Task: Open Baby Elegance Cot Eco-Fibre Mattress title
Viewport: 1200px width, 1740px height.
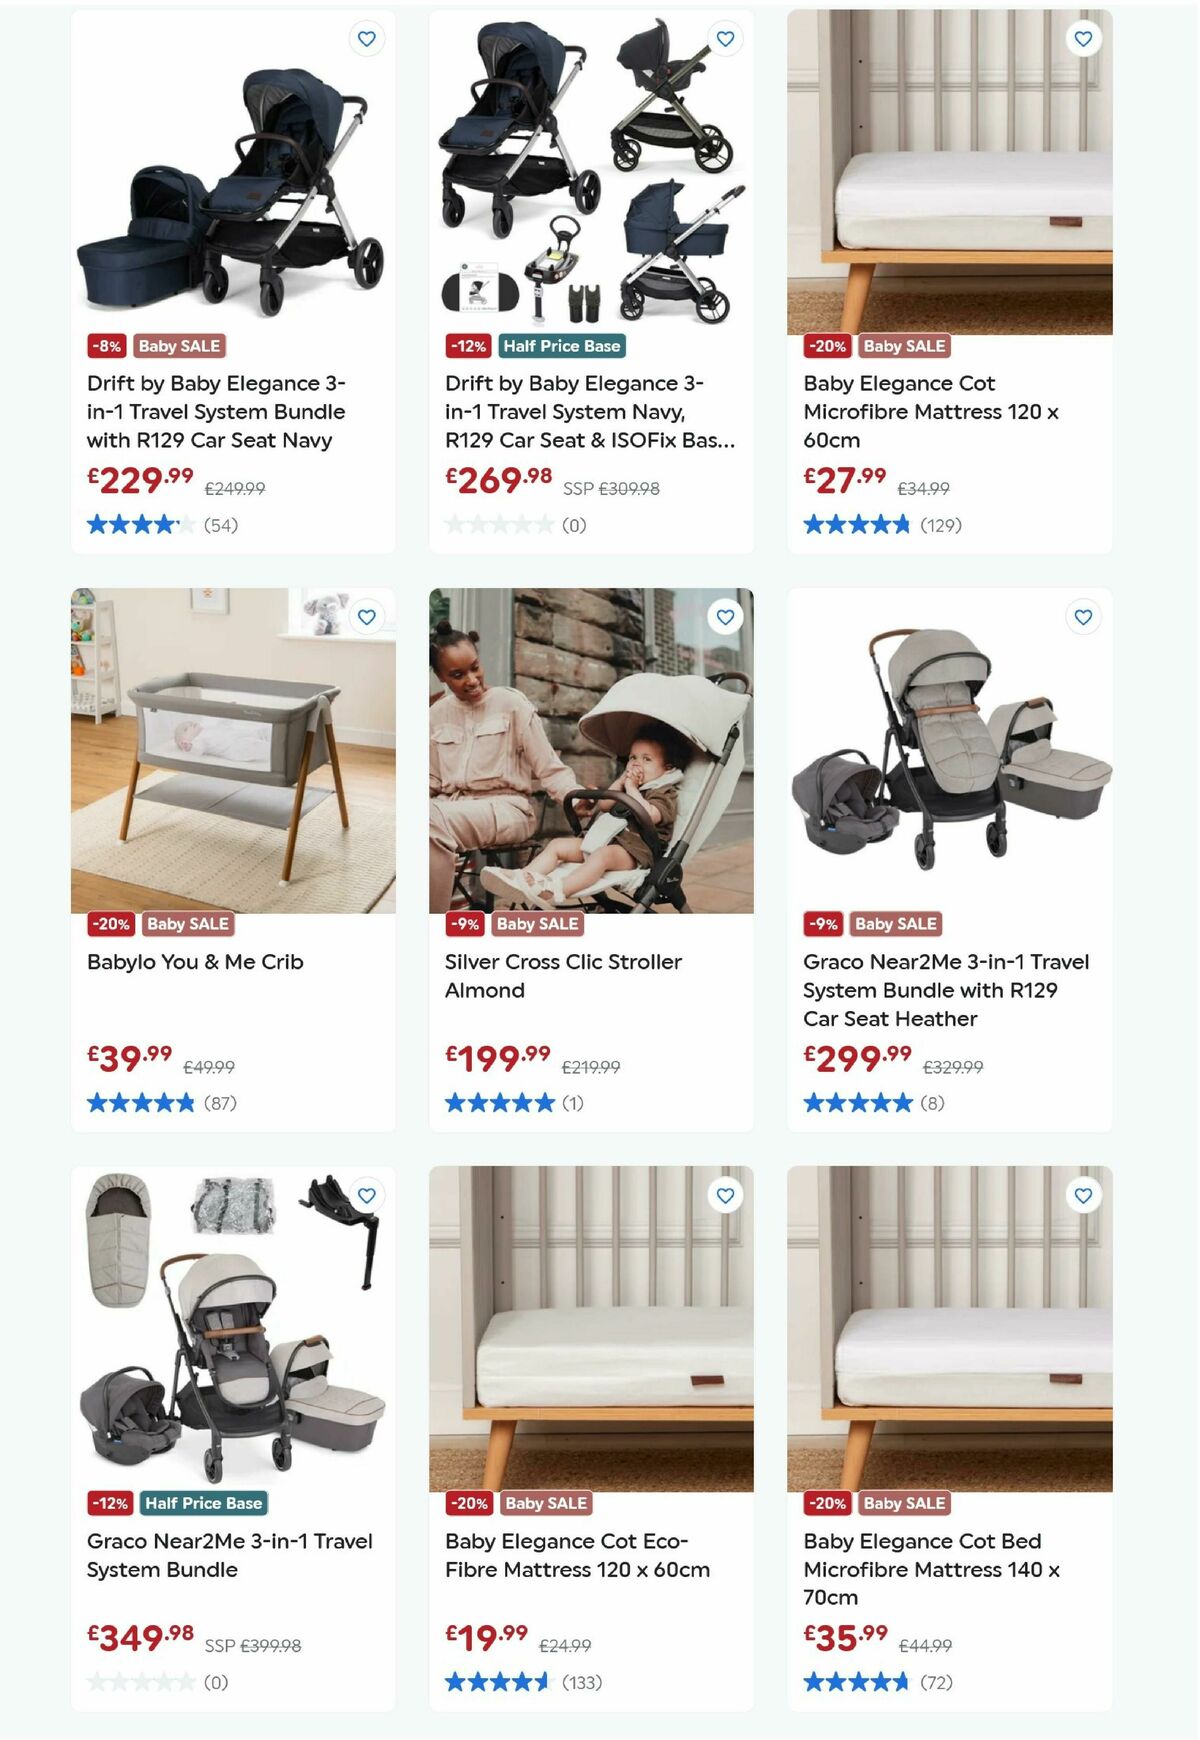Action: pyautogui.click(x=577, y=1555)
